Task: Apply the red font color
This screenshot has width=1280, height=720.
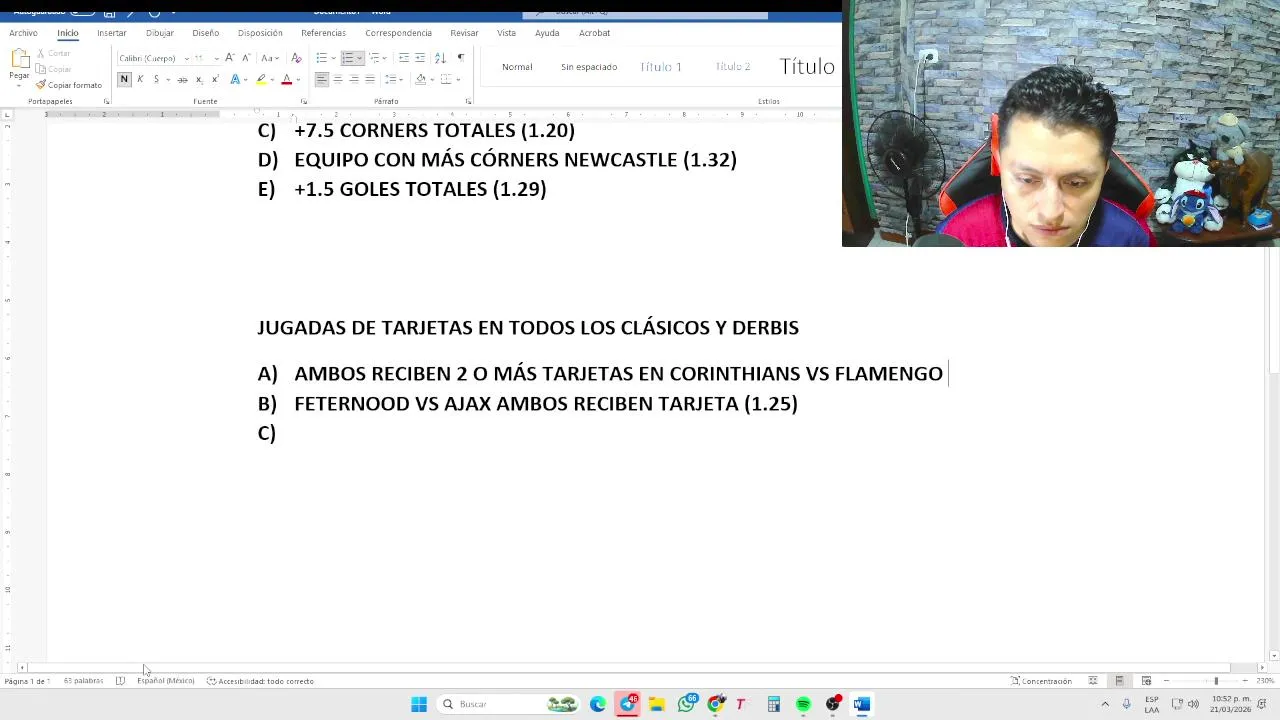Action: pyautogui.click(x=286, y=79)
